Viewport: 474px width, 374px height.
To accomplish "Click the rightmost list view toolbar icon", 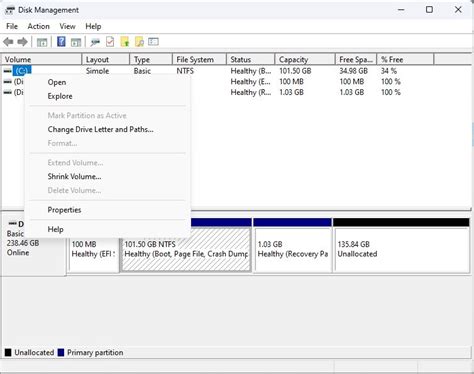I will [153, 42].
